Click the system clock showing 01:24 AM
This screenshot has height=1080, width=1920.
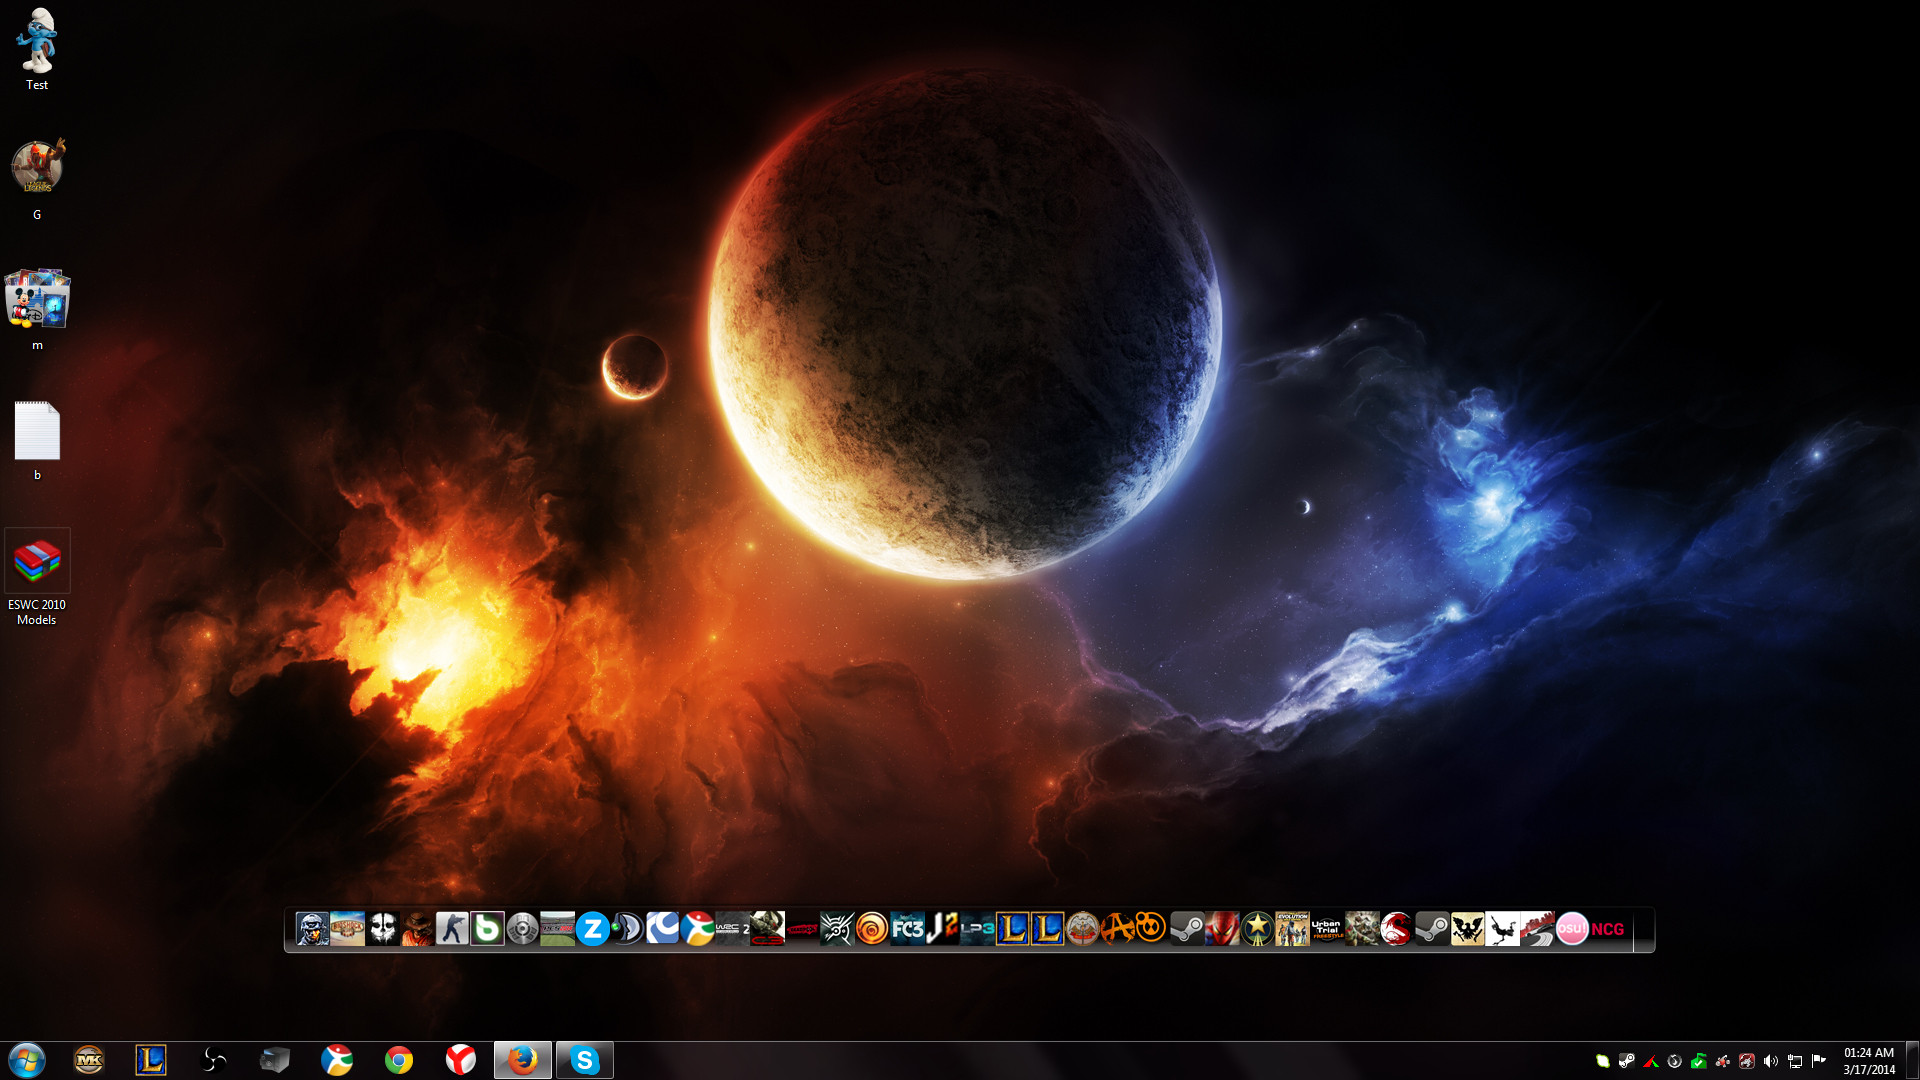click(x=1868, y=1060)
